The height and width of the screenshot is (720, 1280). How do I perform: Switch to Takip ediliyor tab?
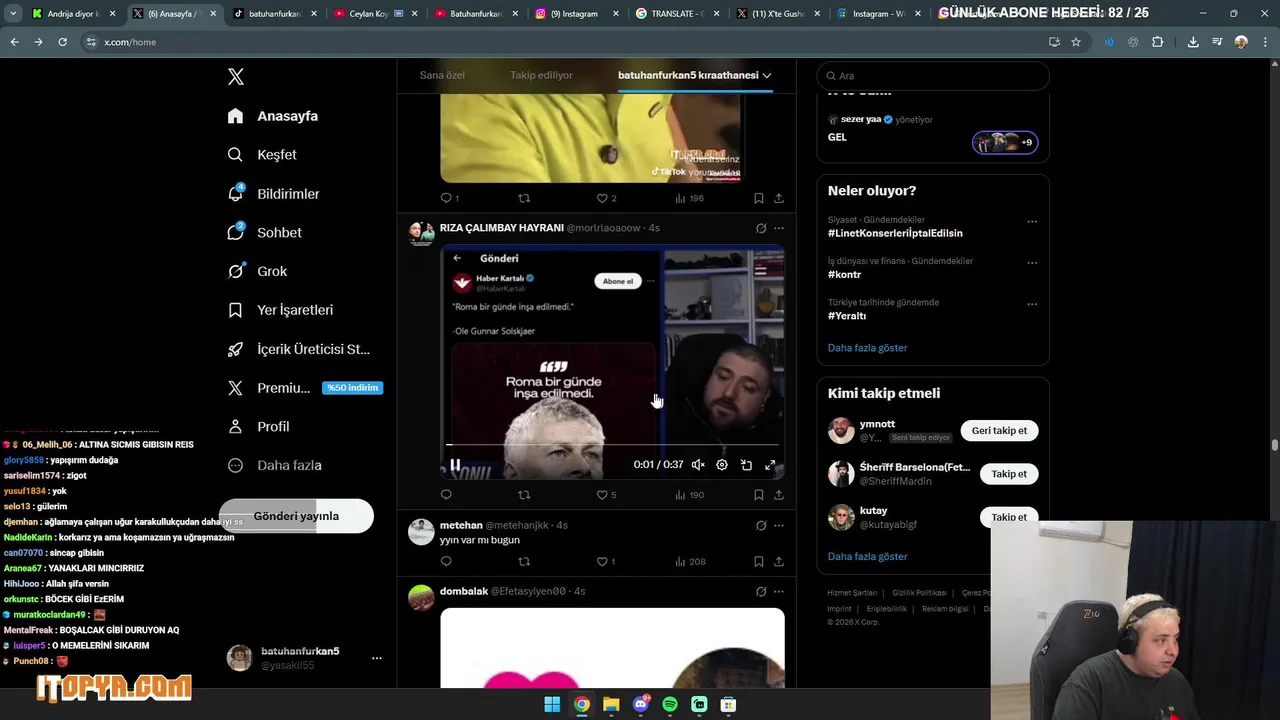541,75
